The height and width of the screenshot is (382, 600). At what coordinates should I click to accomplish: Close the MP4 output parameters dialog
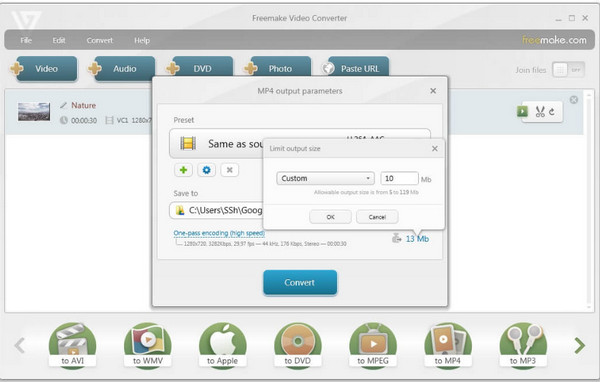pos(433,91)
